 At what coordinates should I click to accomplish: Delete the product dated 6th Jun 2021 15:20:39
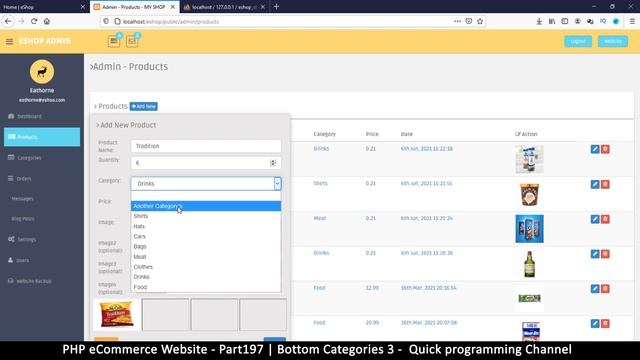coord(605,254)
